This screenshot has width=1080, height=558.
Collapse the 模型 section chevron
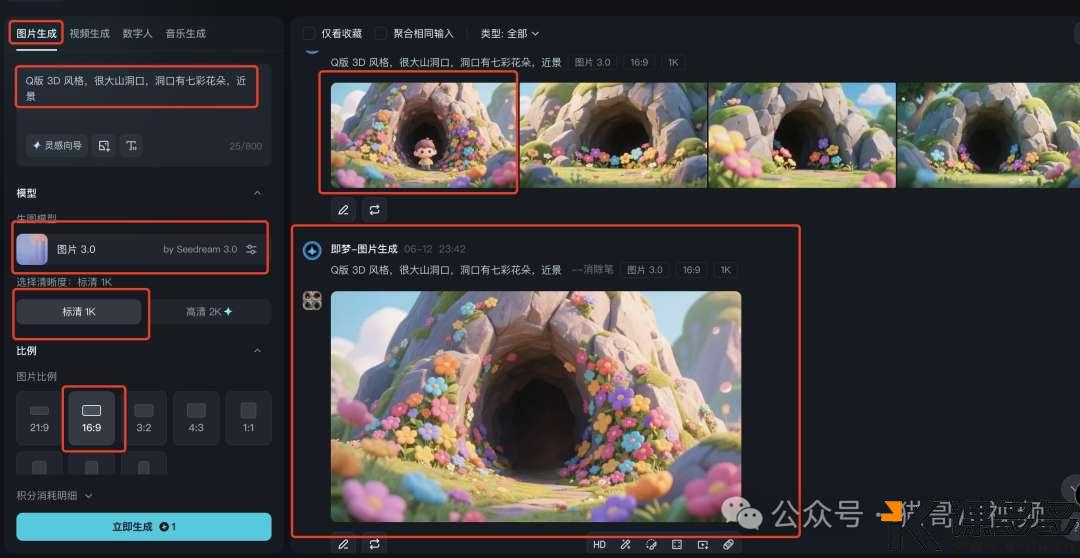point(257,193)
